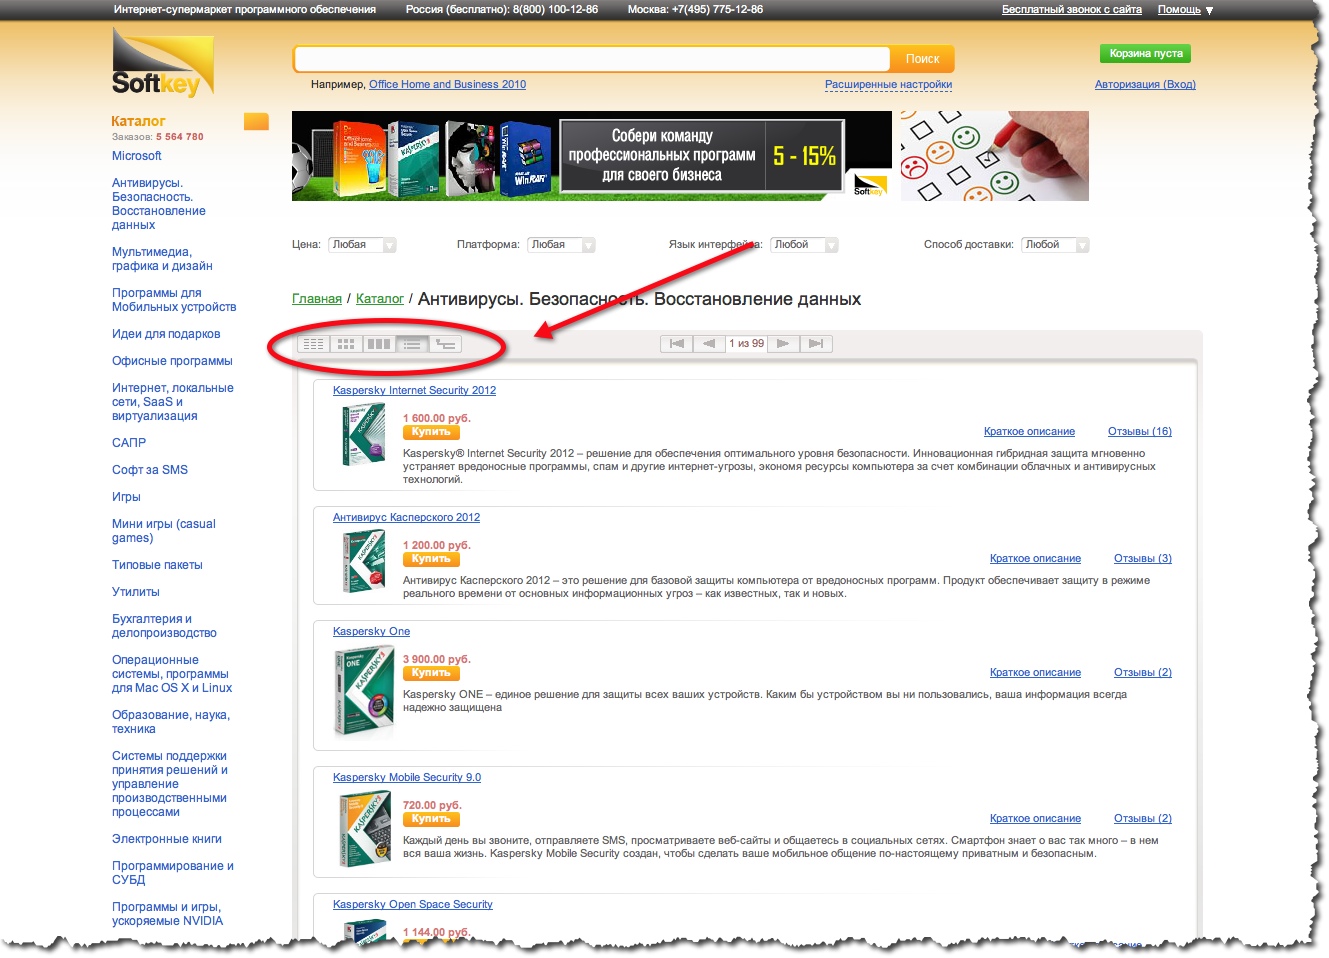Open Краткое описание for Kaspersky Internet Security 2012
The height and width of the screenshot is (958, 1329).
[1029, 432]
